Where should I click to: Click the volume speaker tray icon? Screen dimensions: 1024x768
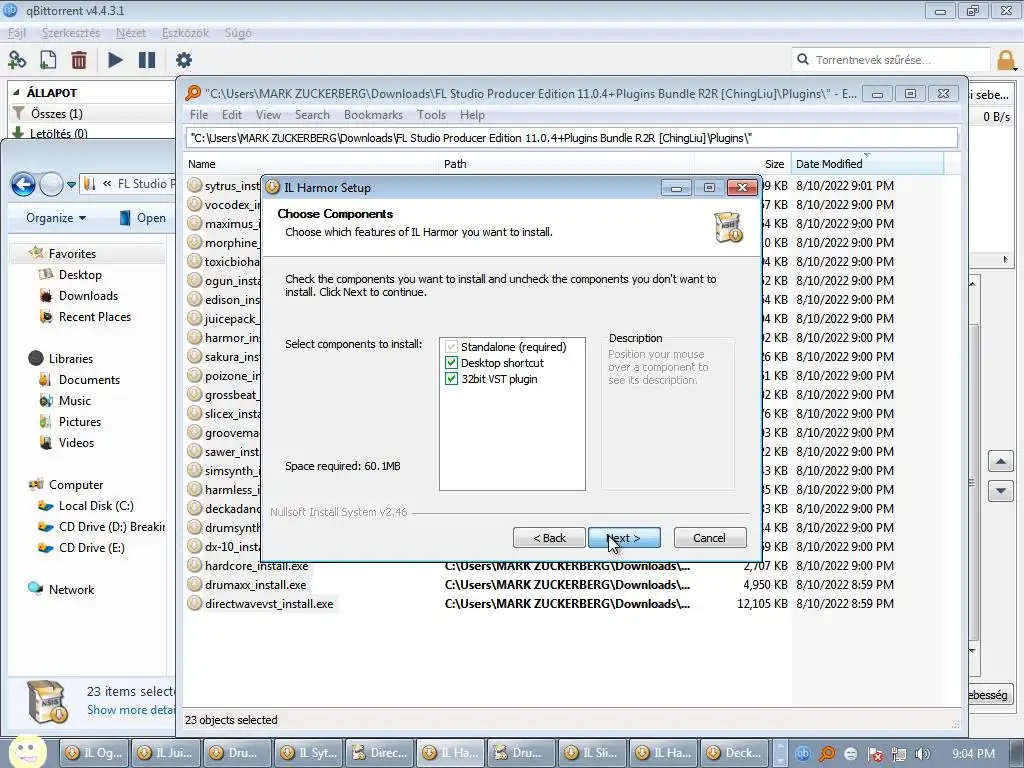pyautogui.click(x=923, y=754)
